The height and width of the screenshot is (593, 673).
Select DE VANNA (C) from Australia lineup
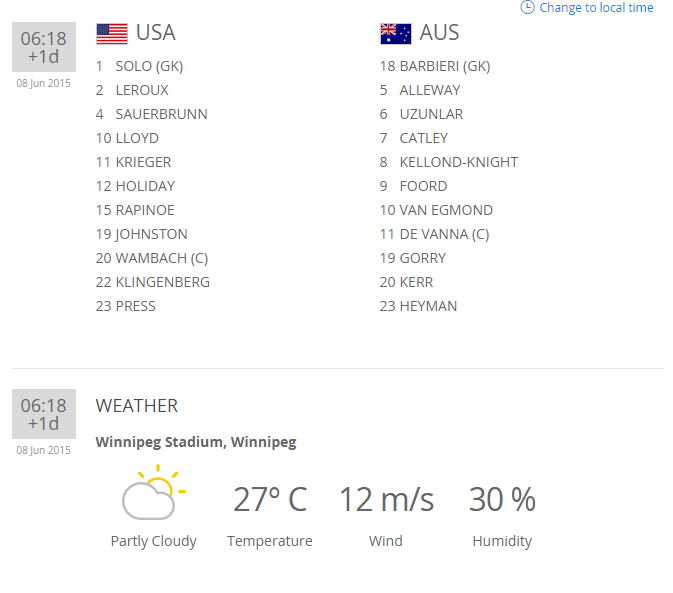(x=444, y=234)
